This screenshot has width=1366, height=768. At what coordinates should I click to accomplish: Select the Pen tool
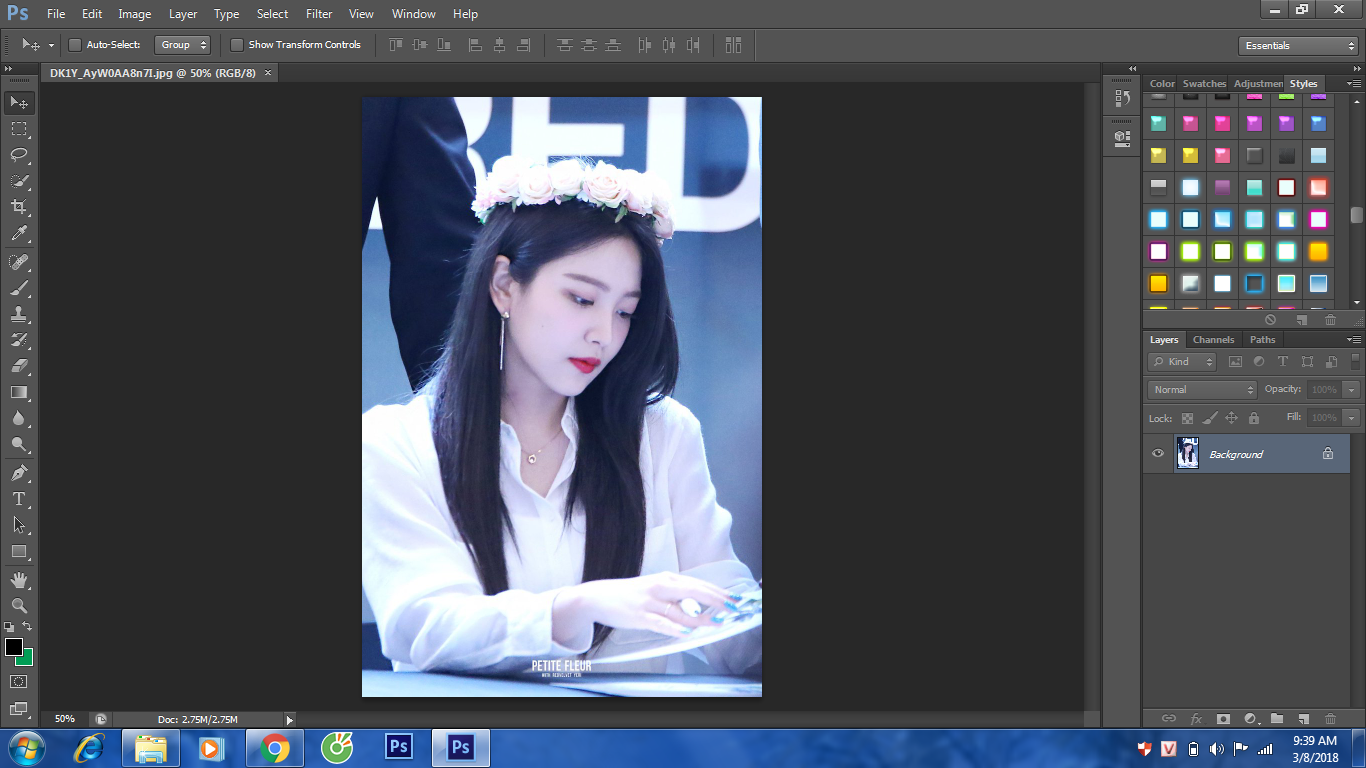click(x=19, y=472)
